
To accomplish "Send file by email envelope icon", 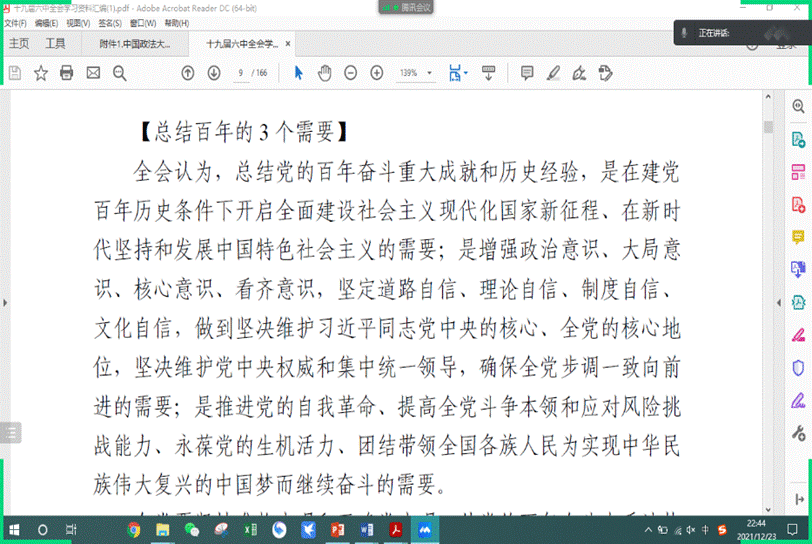I will [93, 73].
